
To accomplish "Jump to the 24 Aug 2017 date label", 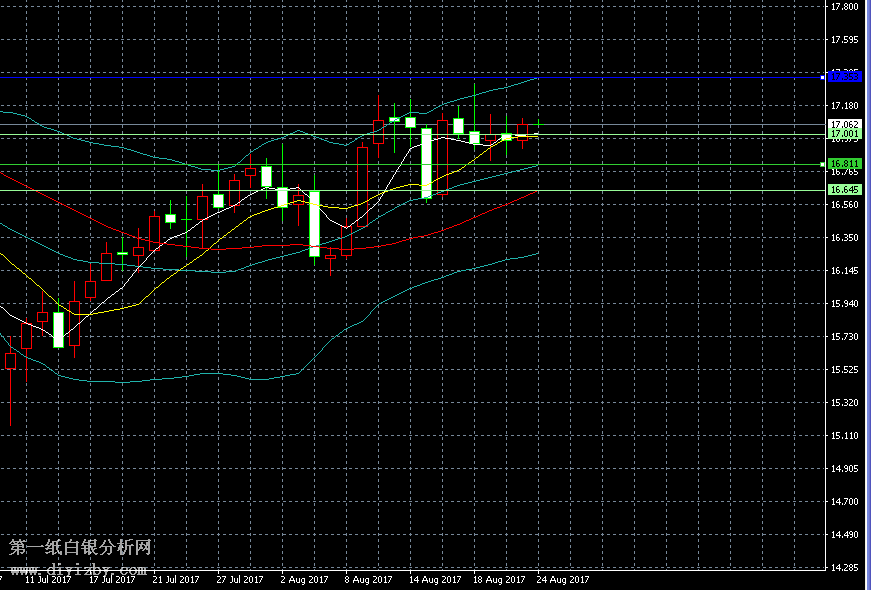I will click(563, 579).
